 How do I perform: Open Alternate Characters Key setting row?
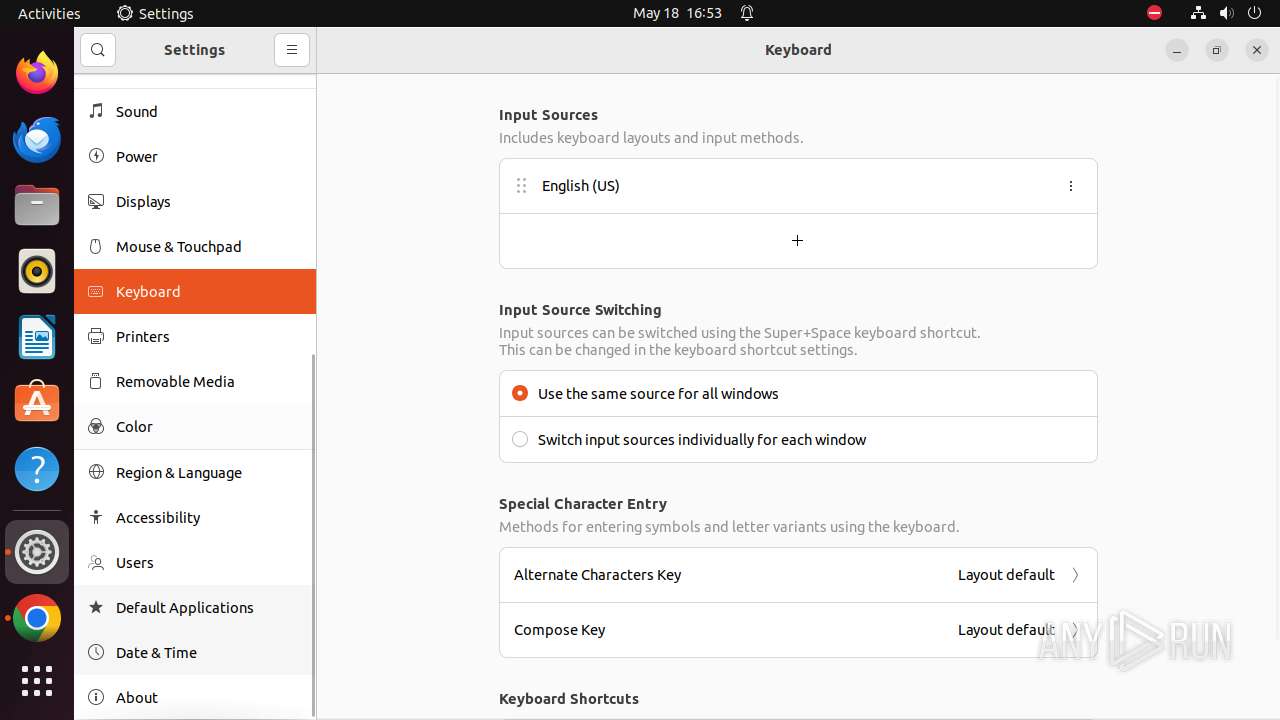[x=798, y=575]
